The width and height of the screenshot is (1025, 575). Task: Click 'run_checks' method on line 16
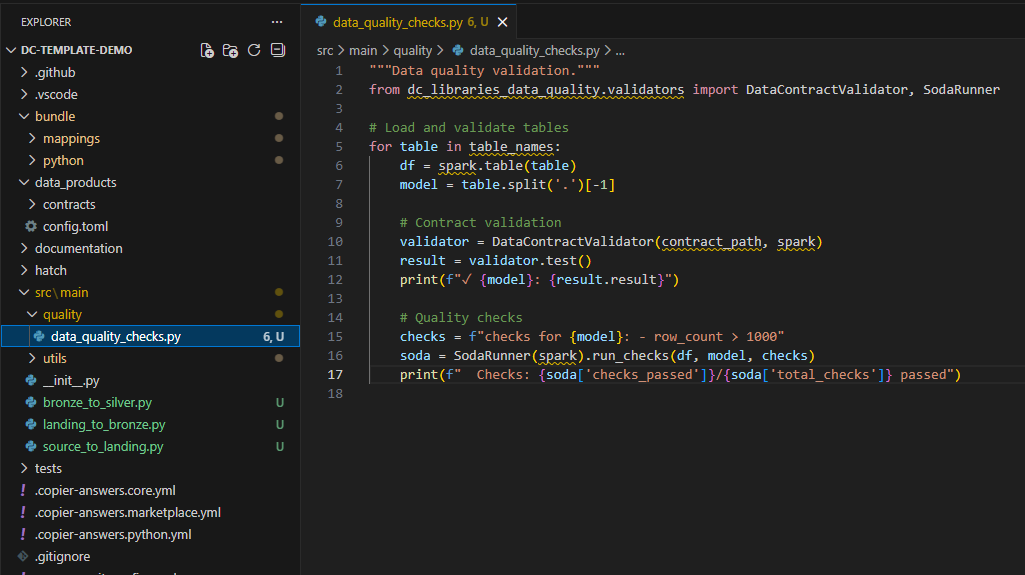[x=630, y=355]
